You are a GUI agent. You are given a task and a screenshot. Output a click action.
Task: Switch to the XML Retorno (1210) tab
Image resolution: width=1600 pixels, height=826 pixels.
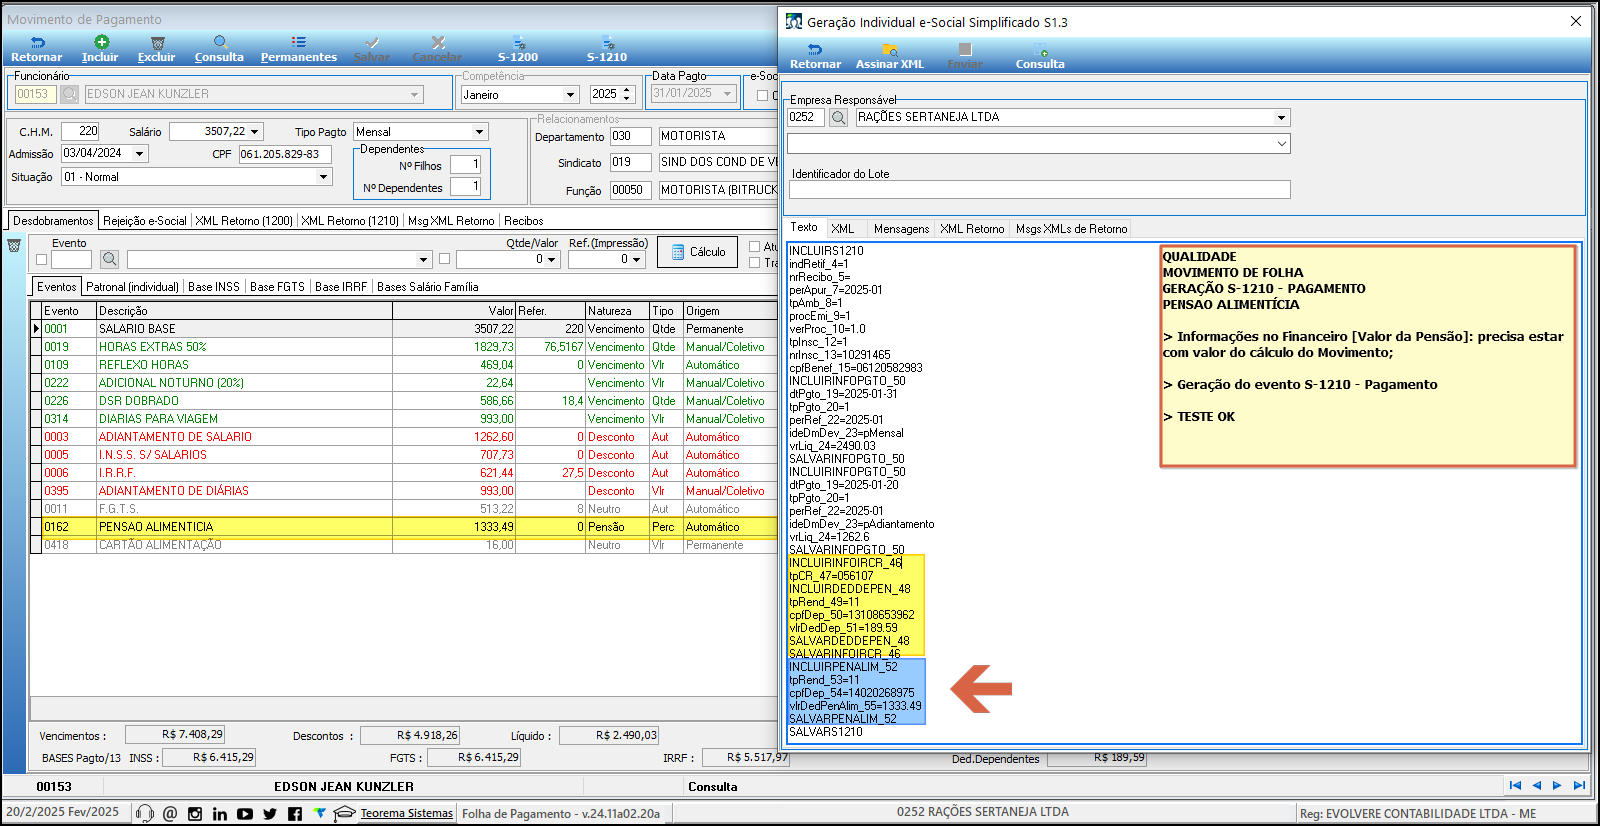[350, 221]
